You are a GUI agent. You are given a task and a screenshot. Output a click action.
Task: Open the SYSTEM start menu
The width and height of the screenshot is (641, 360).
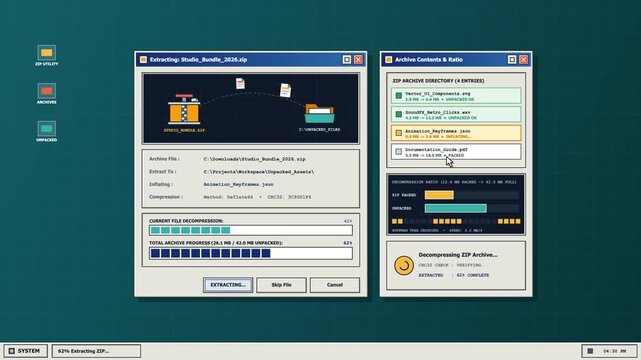coord(25,351)
